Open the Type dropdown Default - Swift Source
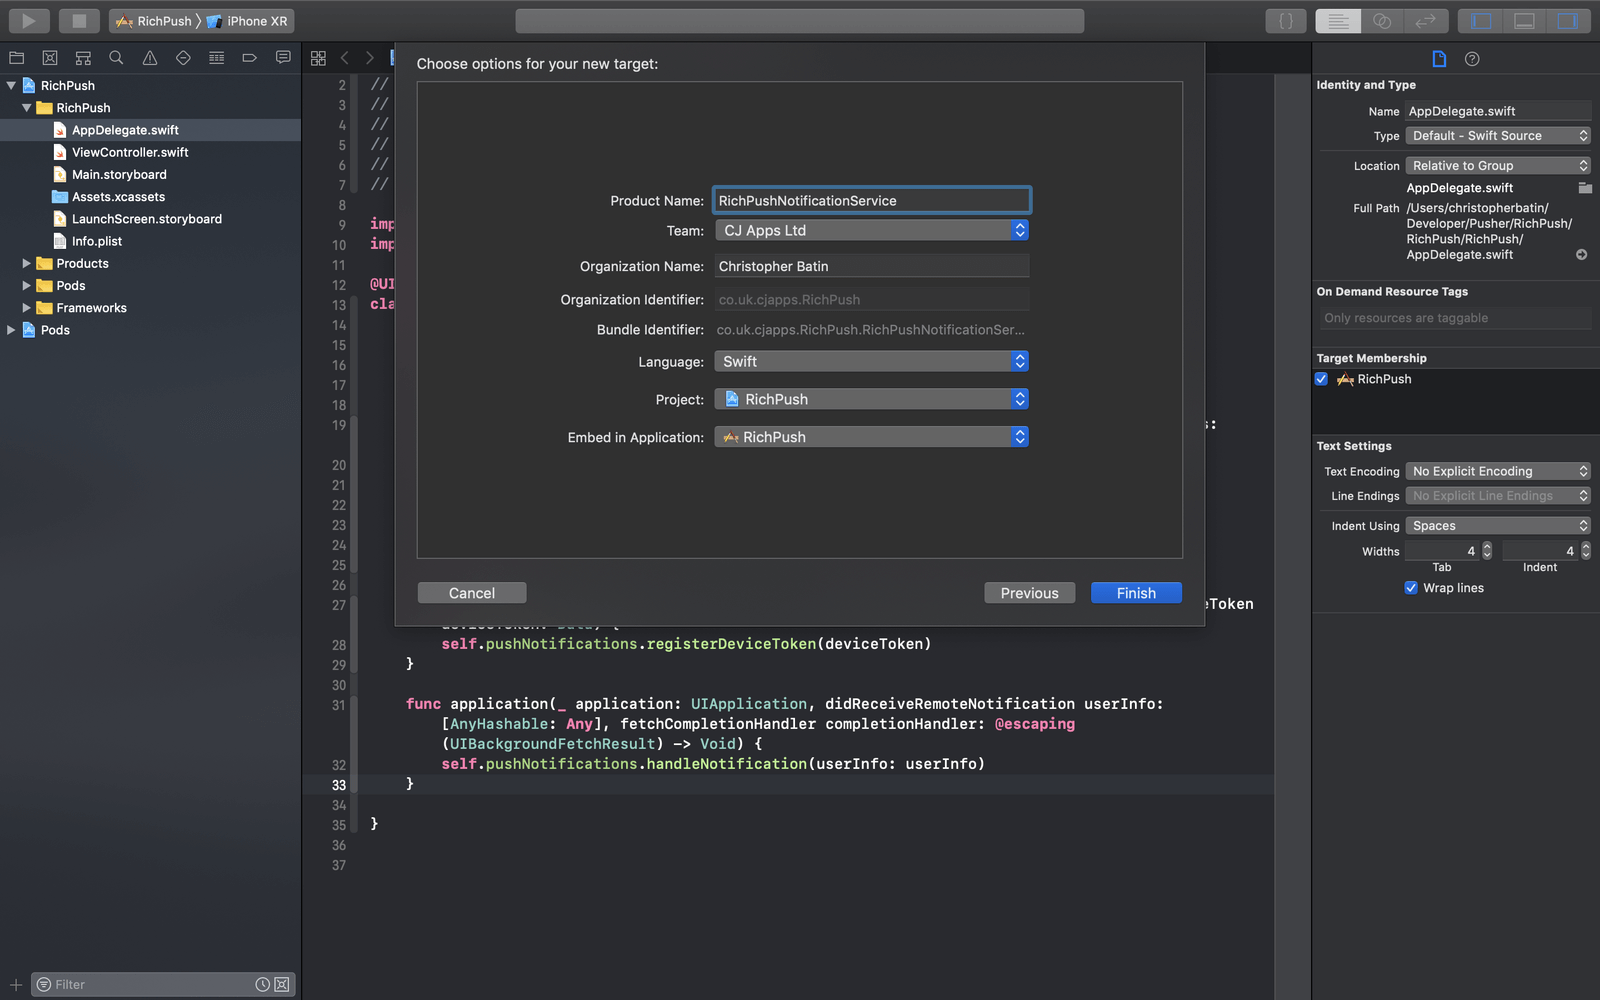Image resolution: width=1600 pixels, height=1000 pixels. click(x=1498, y=136)
